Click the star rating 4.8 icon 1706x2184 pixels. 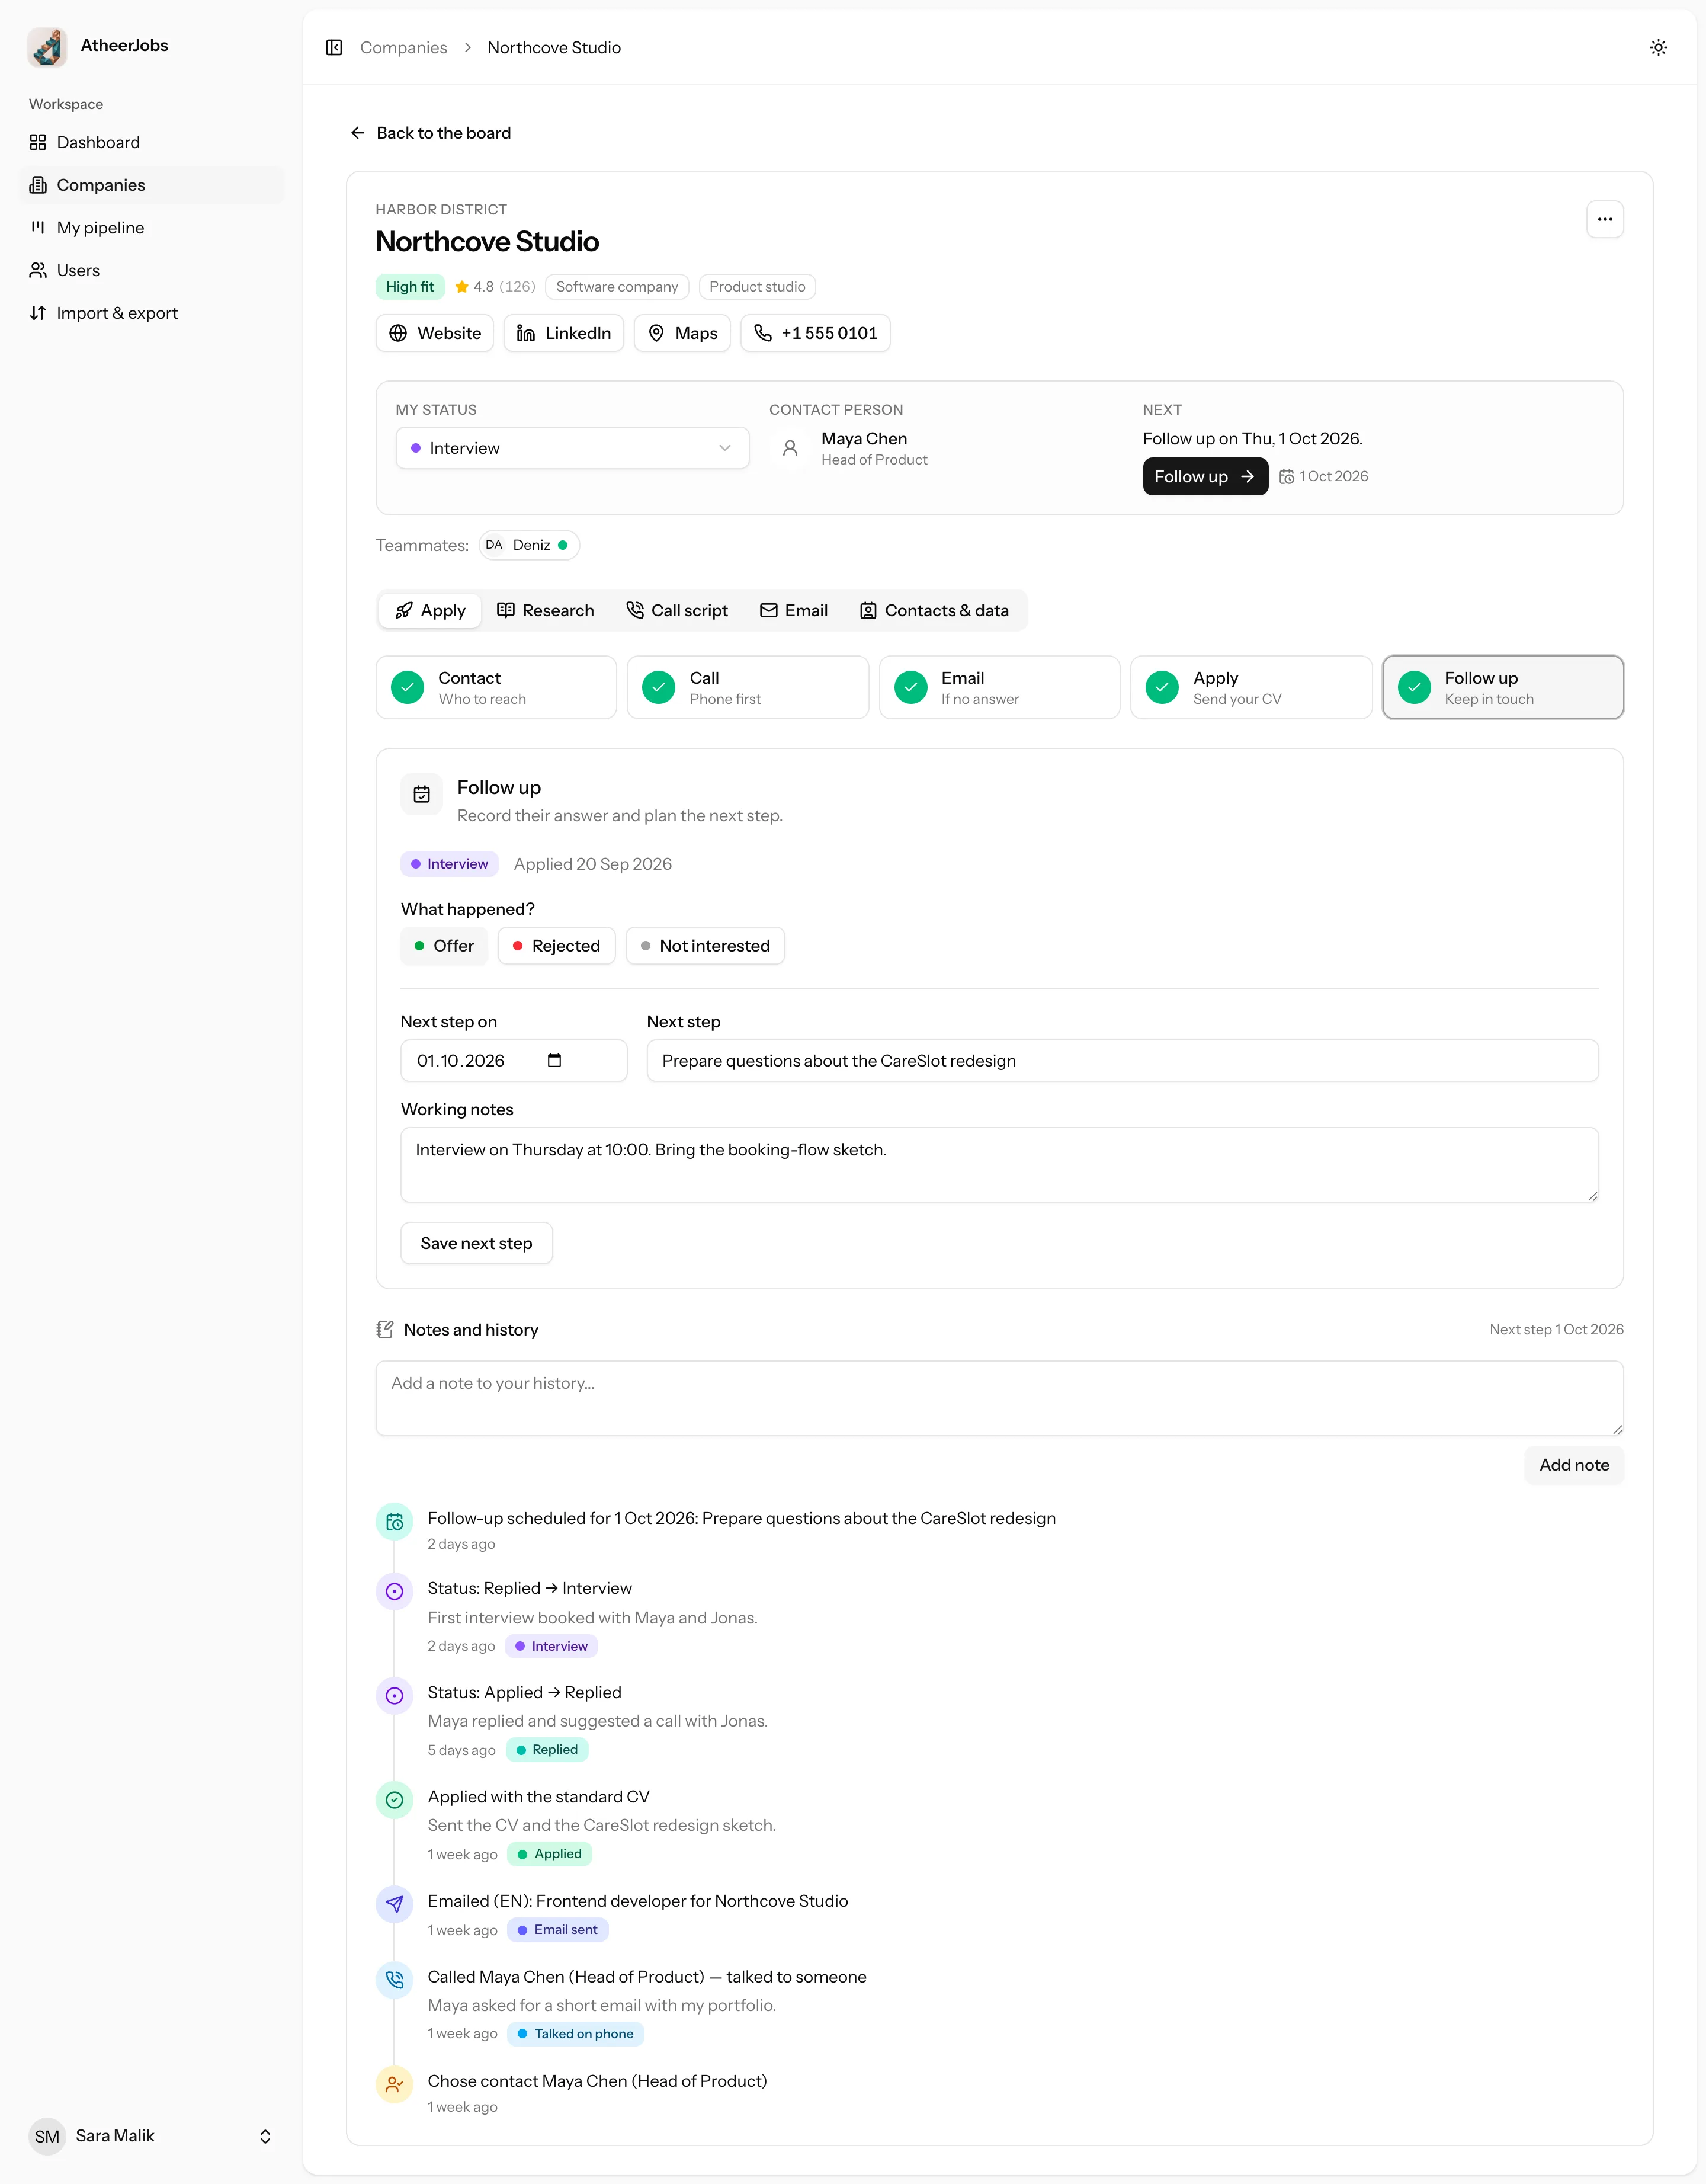(x=462, y=287)
